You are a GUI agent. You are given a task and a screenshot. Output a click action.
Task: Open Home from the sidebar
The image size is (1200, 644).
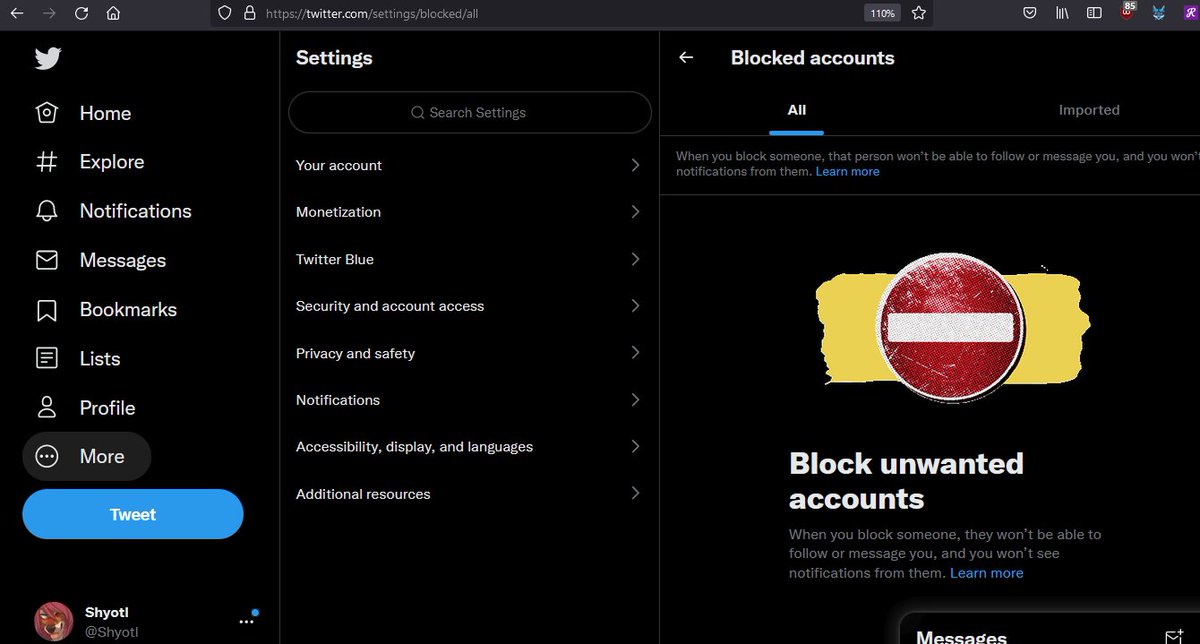coord(85,113)
